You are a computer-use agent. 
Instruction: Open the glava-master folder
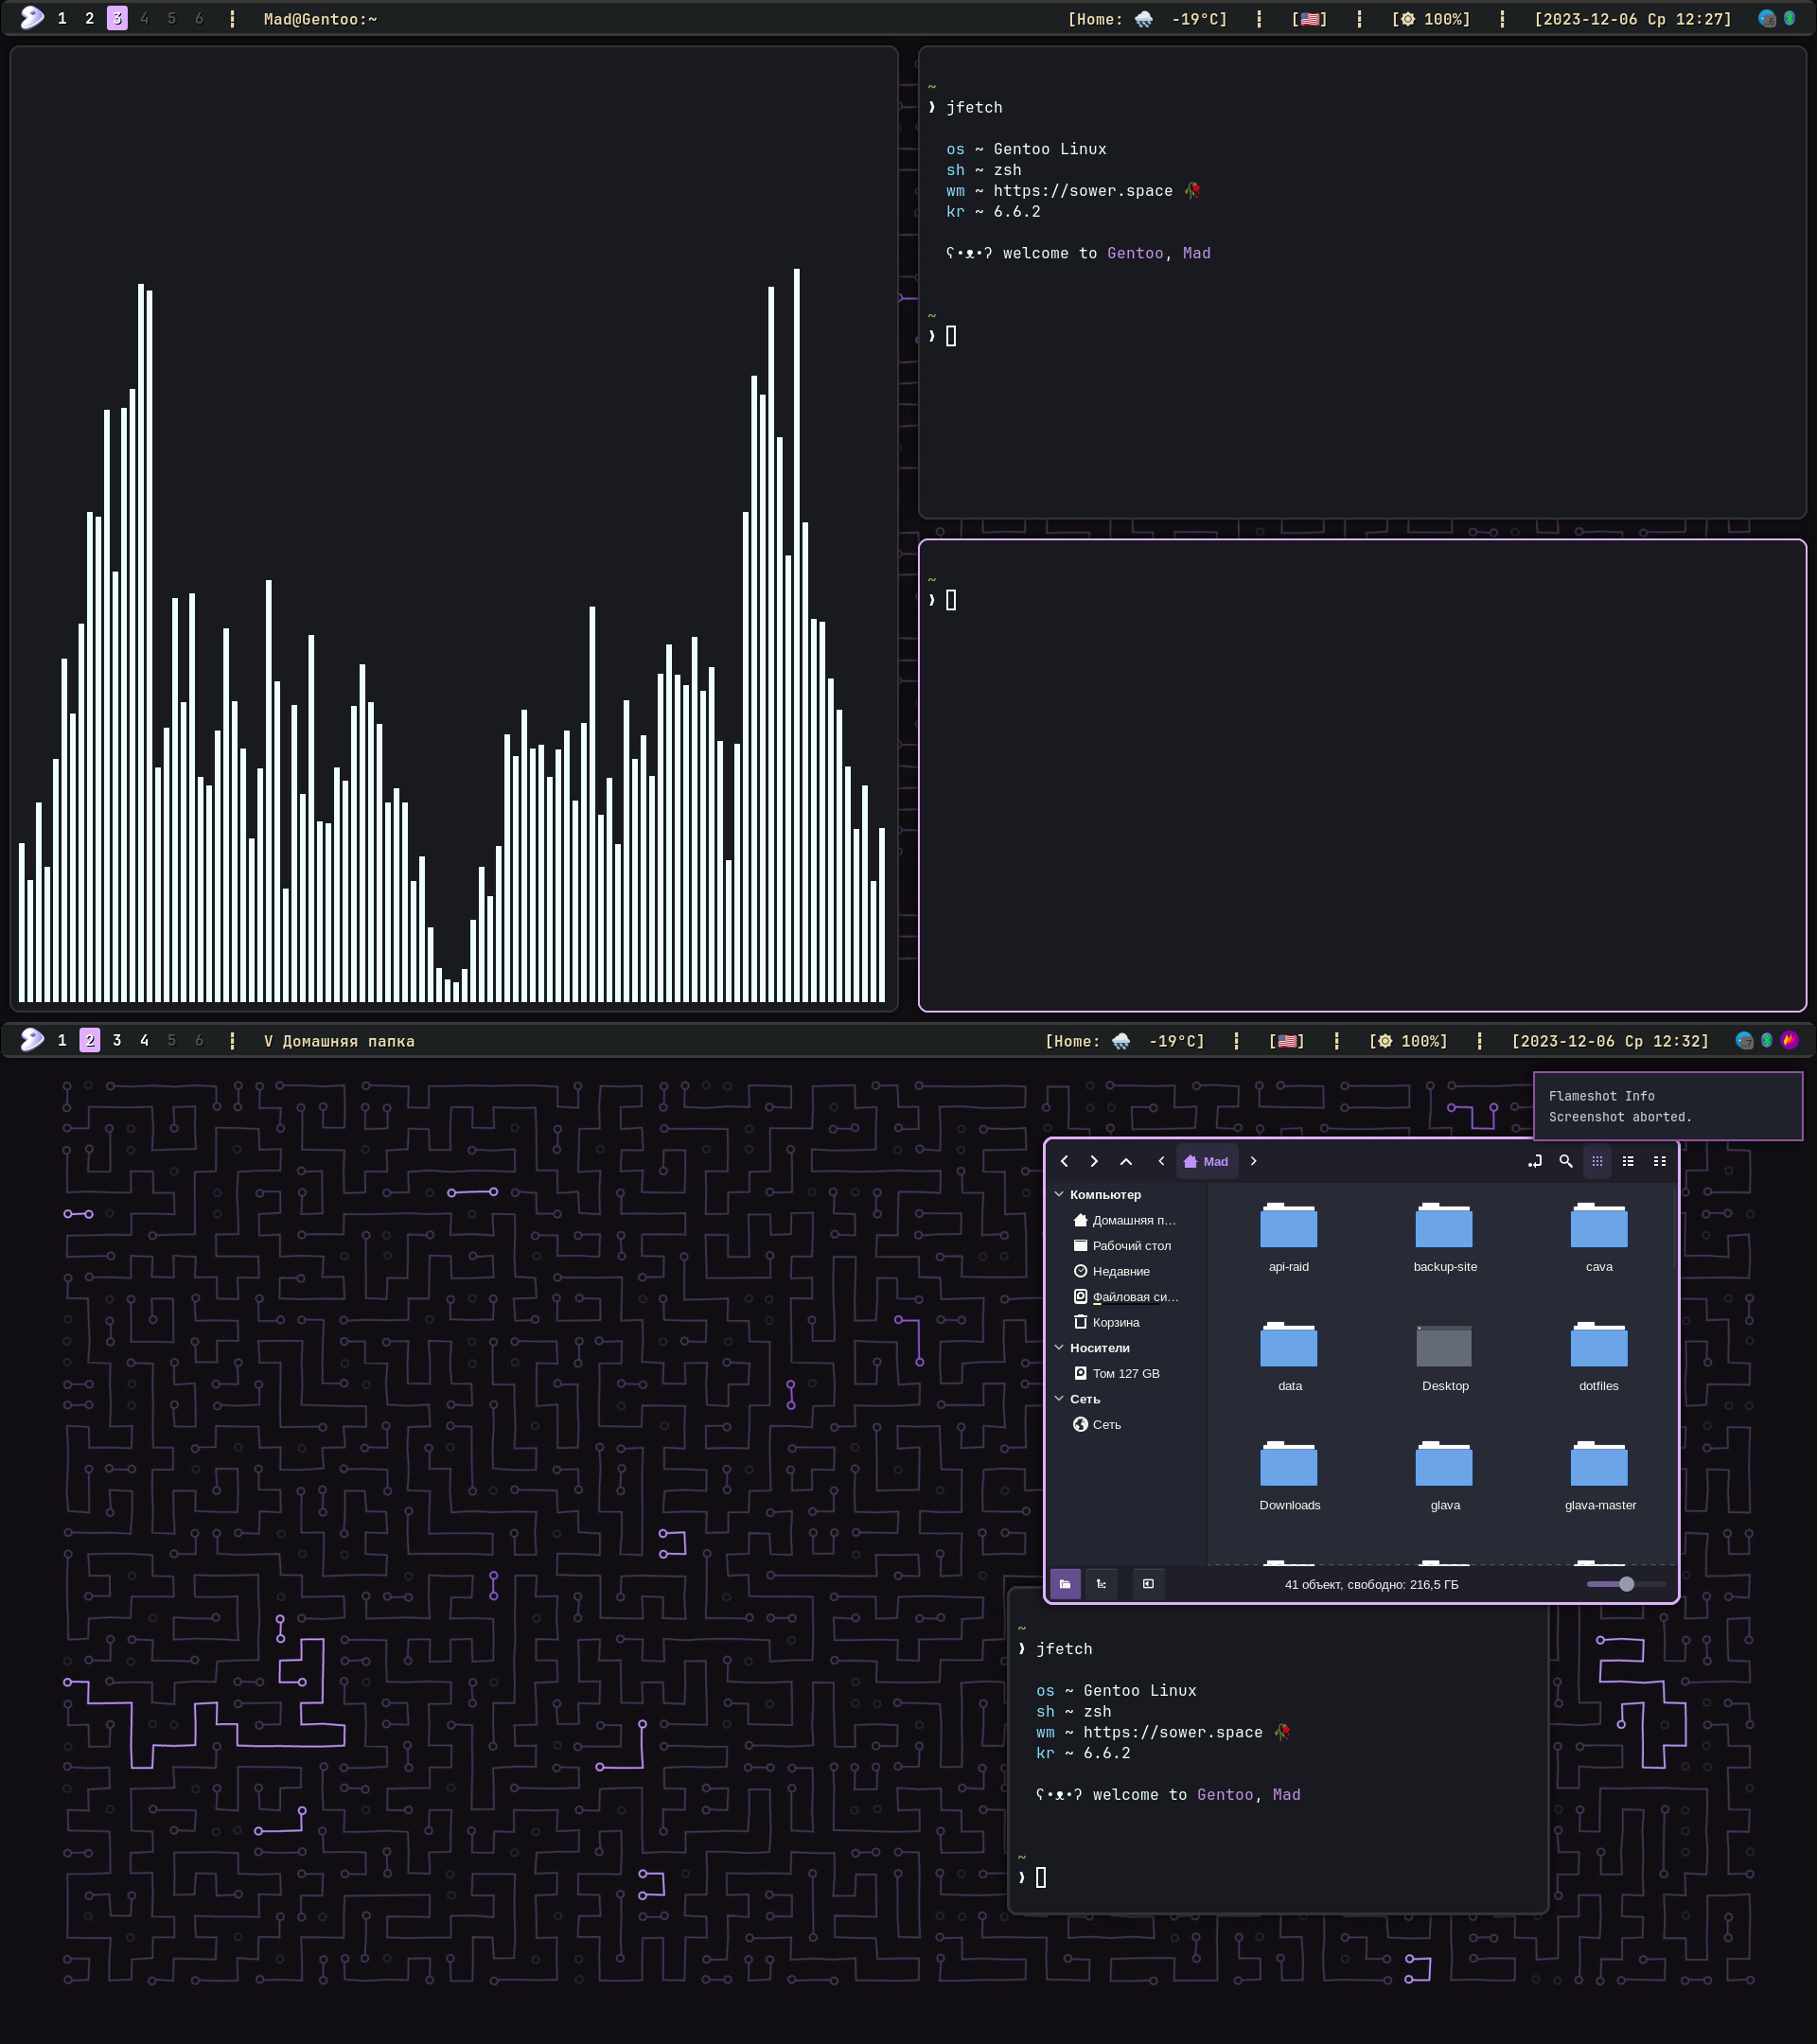(1600, 1476)
